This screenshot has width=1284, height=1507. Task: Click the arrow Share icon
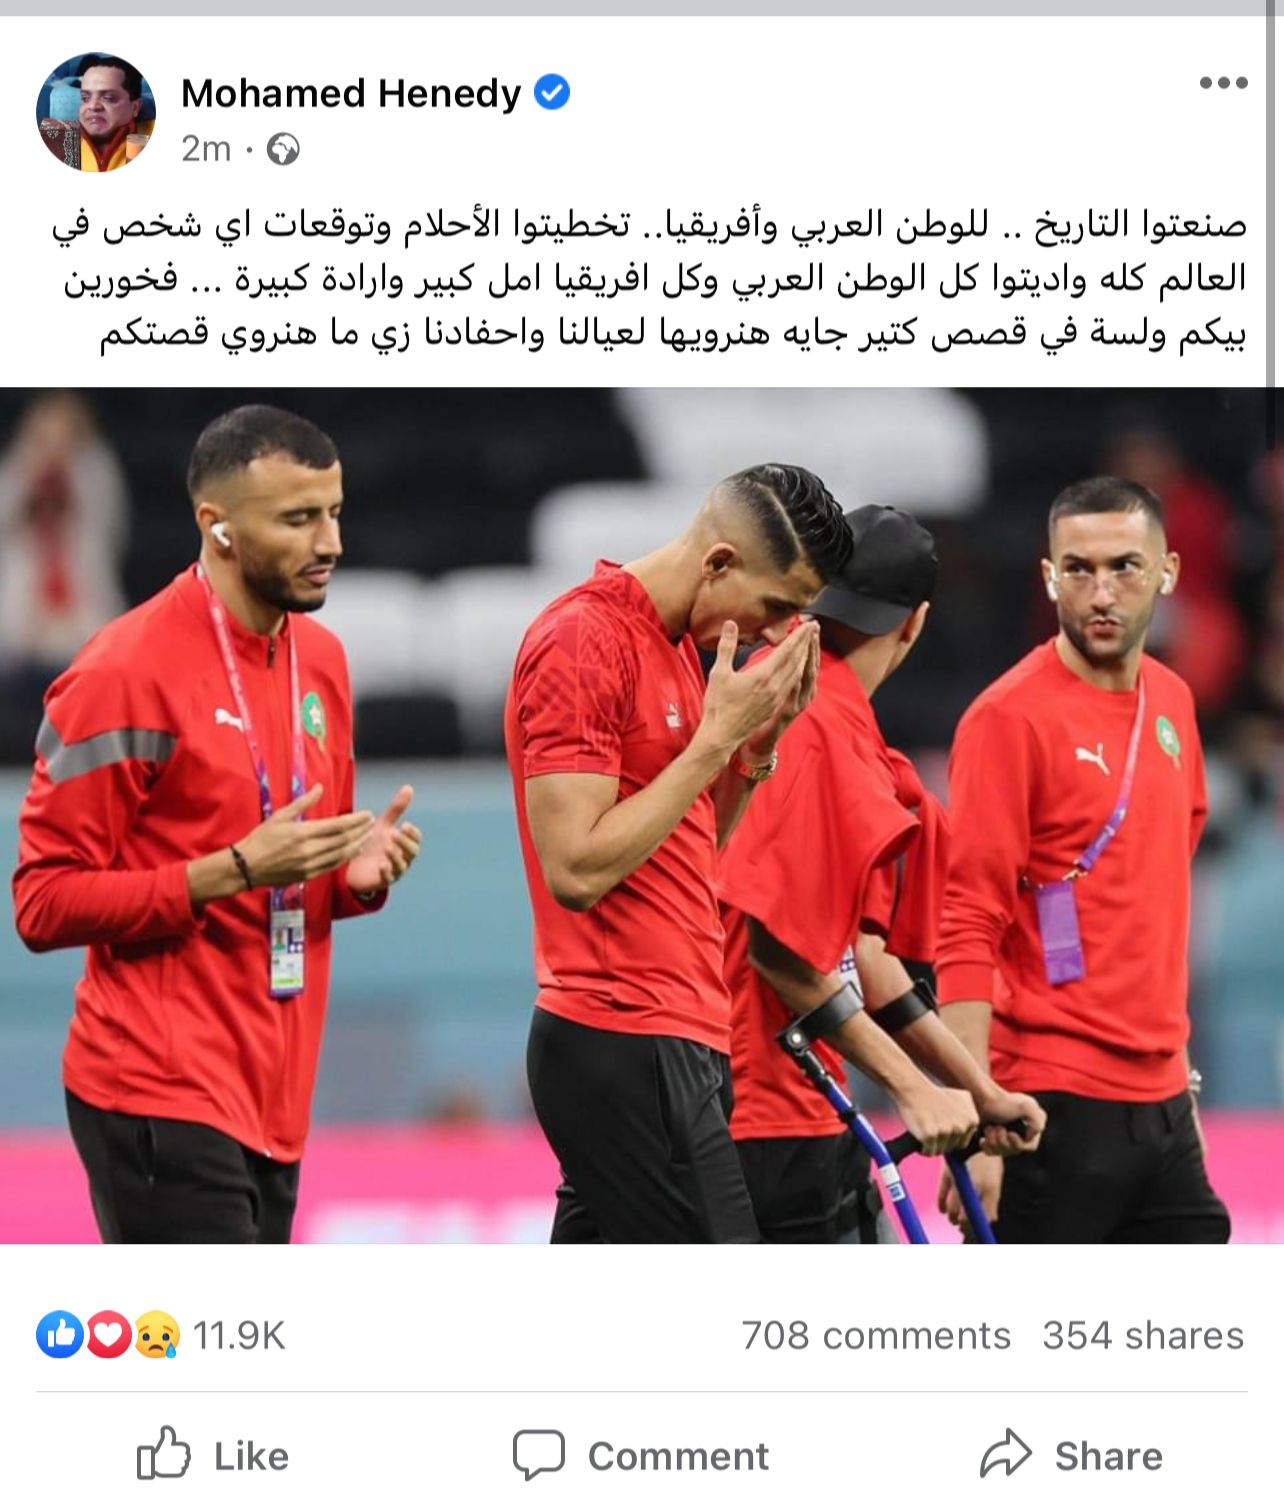(x=1005, y=1454)
